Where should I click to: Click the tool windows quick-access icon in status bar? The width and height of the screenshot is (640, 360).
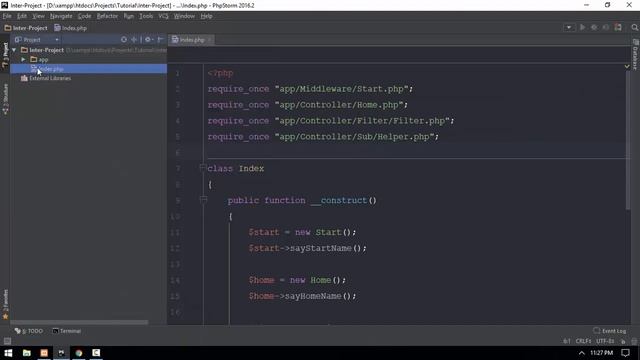pyautogui.click(x=7, y=341)
